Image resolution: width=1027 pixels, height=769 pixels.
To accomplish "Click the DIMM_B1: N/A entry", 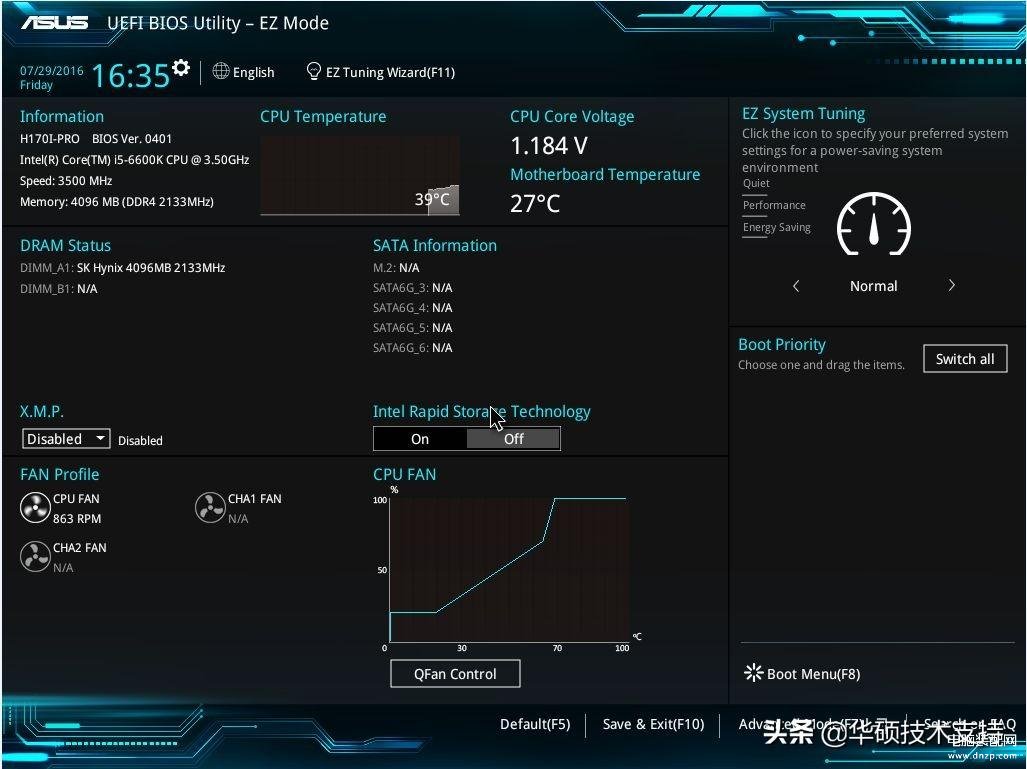I will [58, 289].
